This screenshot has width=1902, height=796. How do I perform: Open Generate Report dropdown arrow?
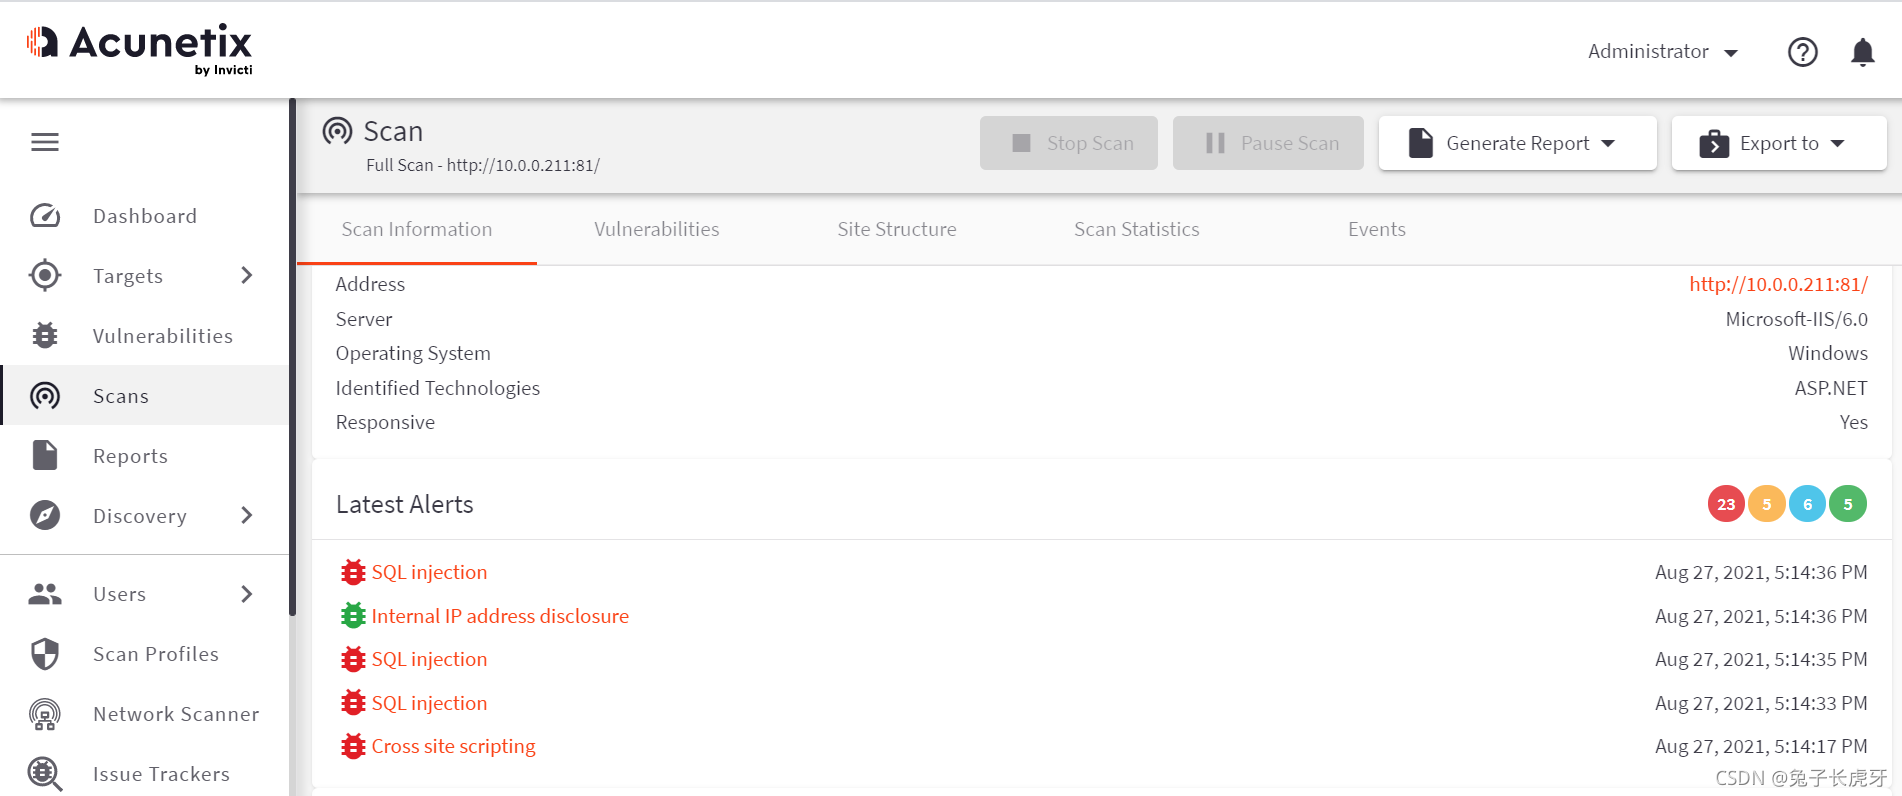(1608, 144)
